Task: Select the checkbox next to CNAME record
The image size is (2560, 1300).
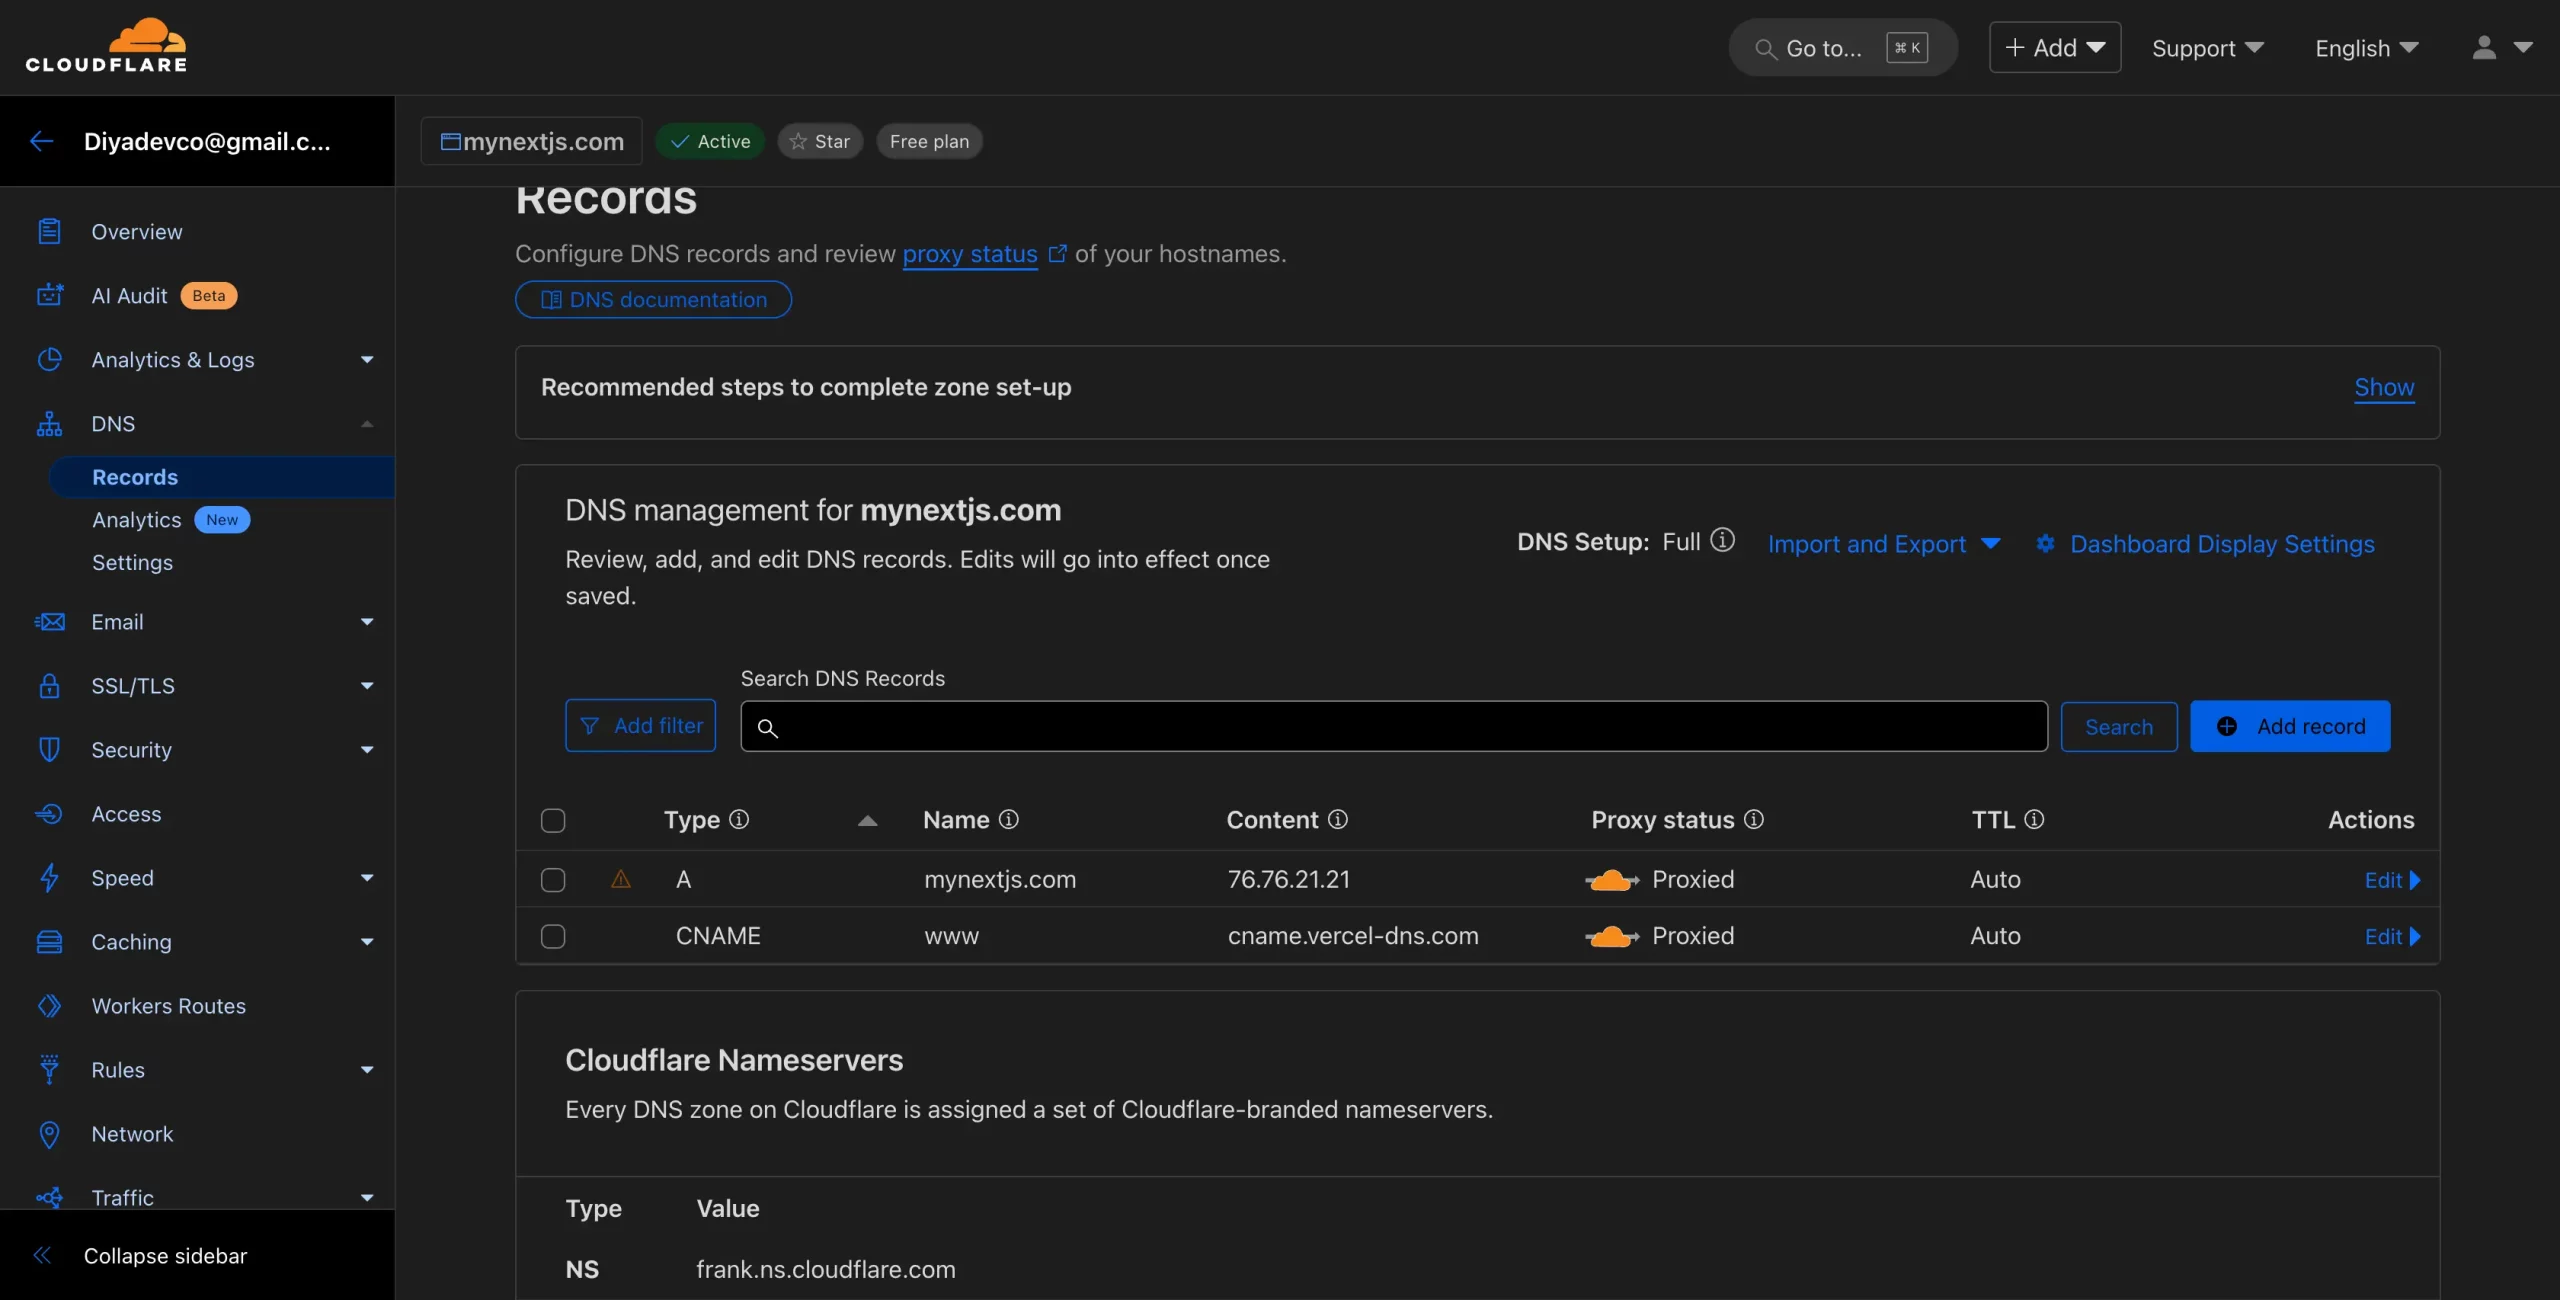Action: click(x=554, y=934)
